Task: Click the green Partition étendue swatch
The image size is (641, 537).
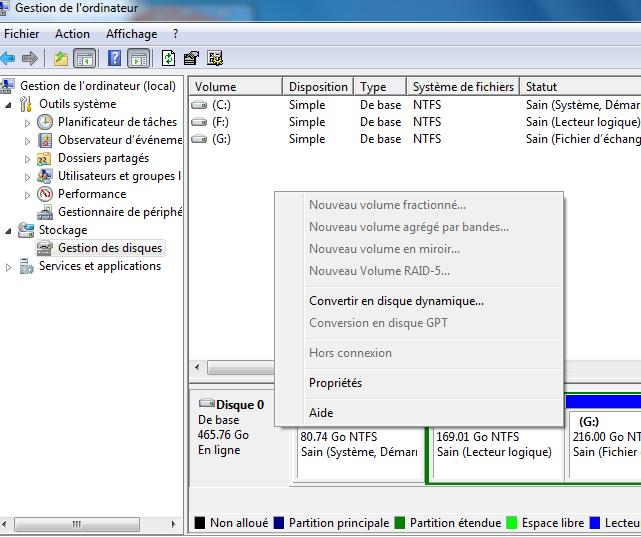Action: [399, 523]
